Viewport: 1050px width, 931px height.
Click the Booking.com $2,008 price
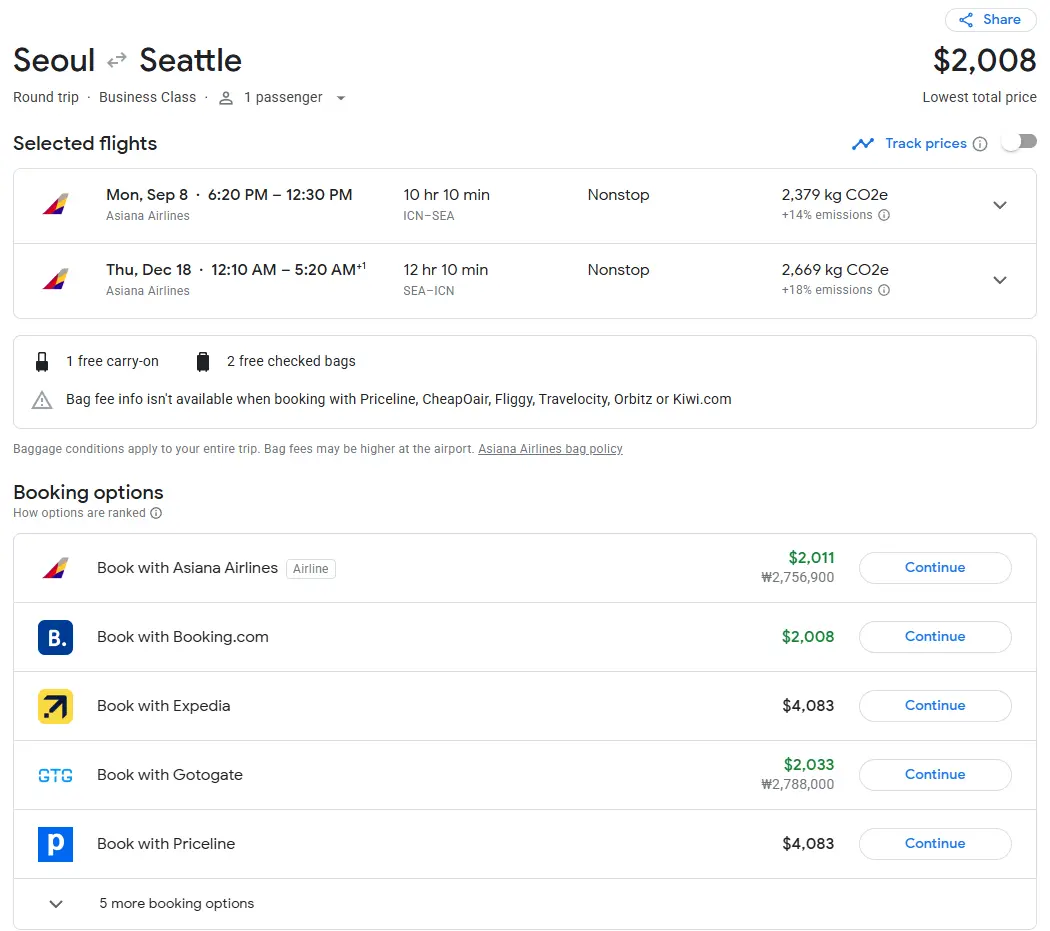tap(808, 636)
